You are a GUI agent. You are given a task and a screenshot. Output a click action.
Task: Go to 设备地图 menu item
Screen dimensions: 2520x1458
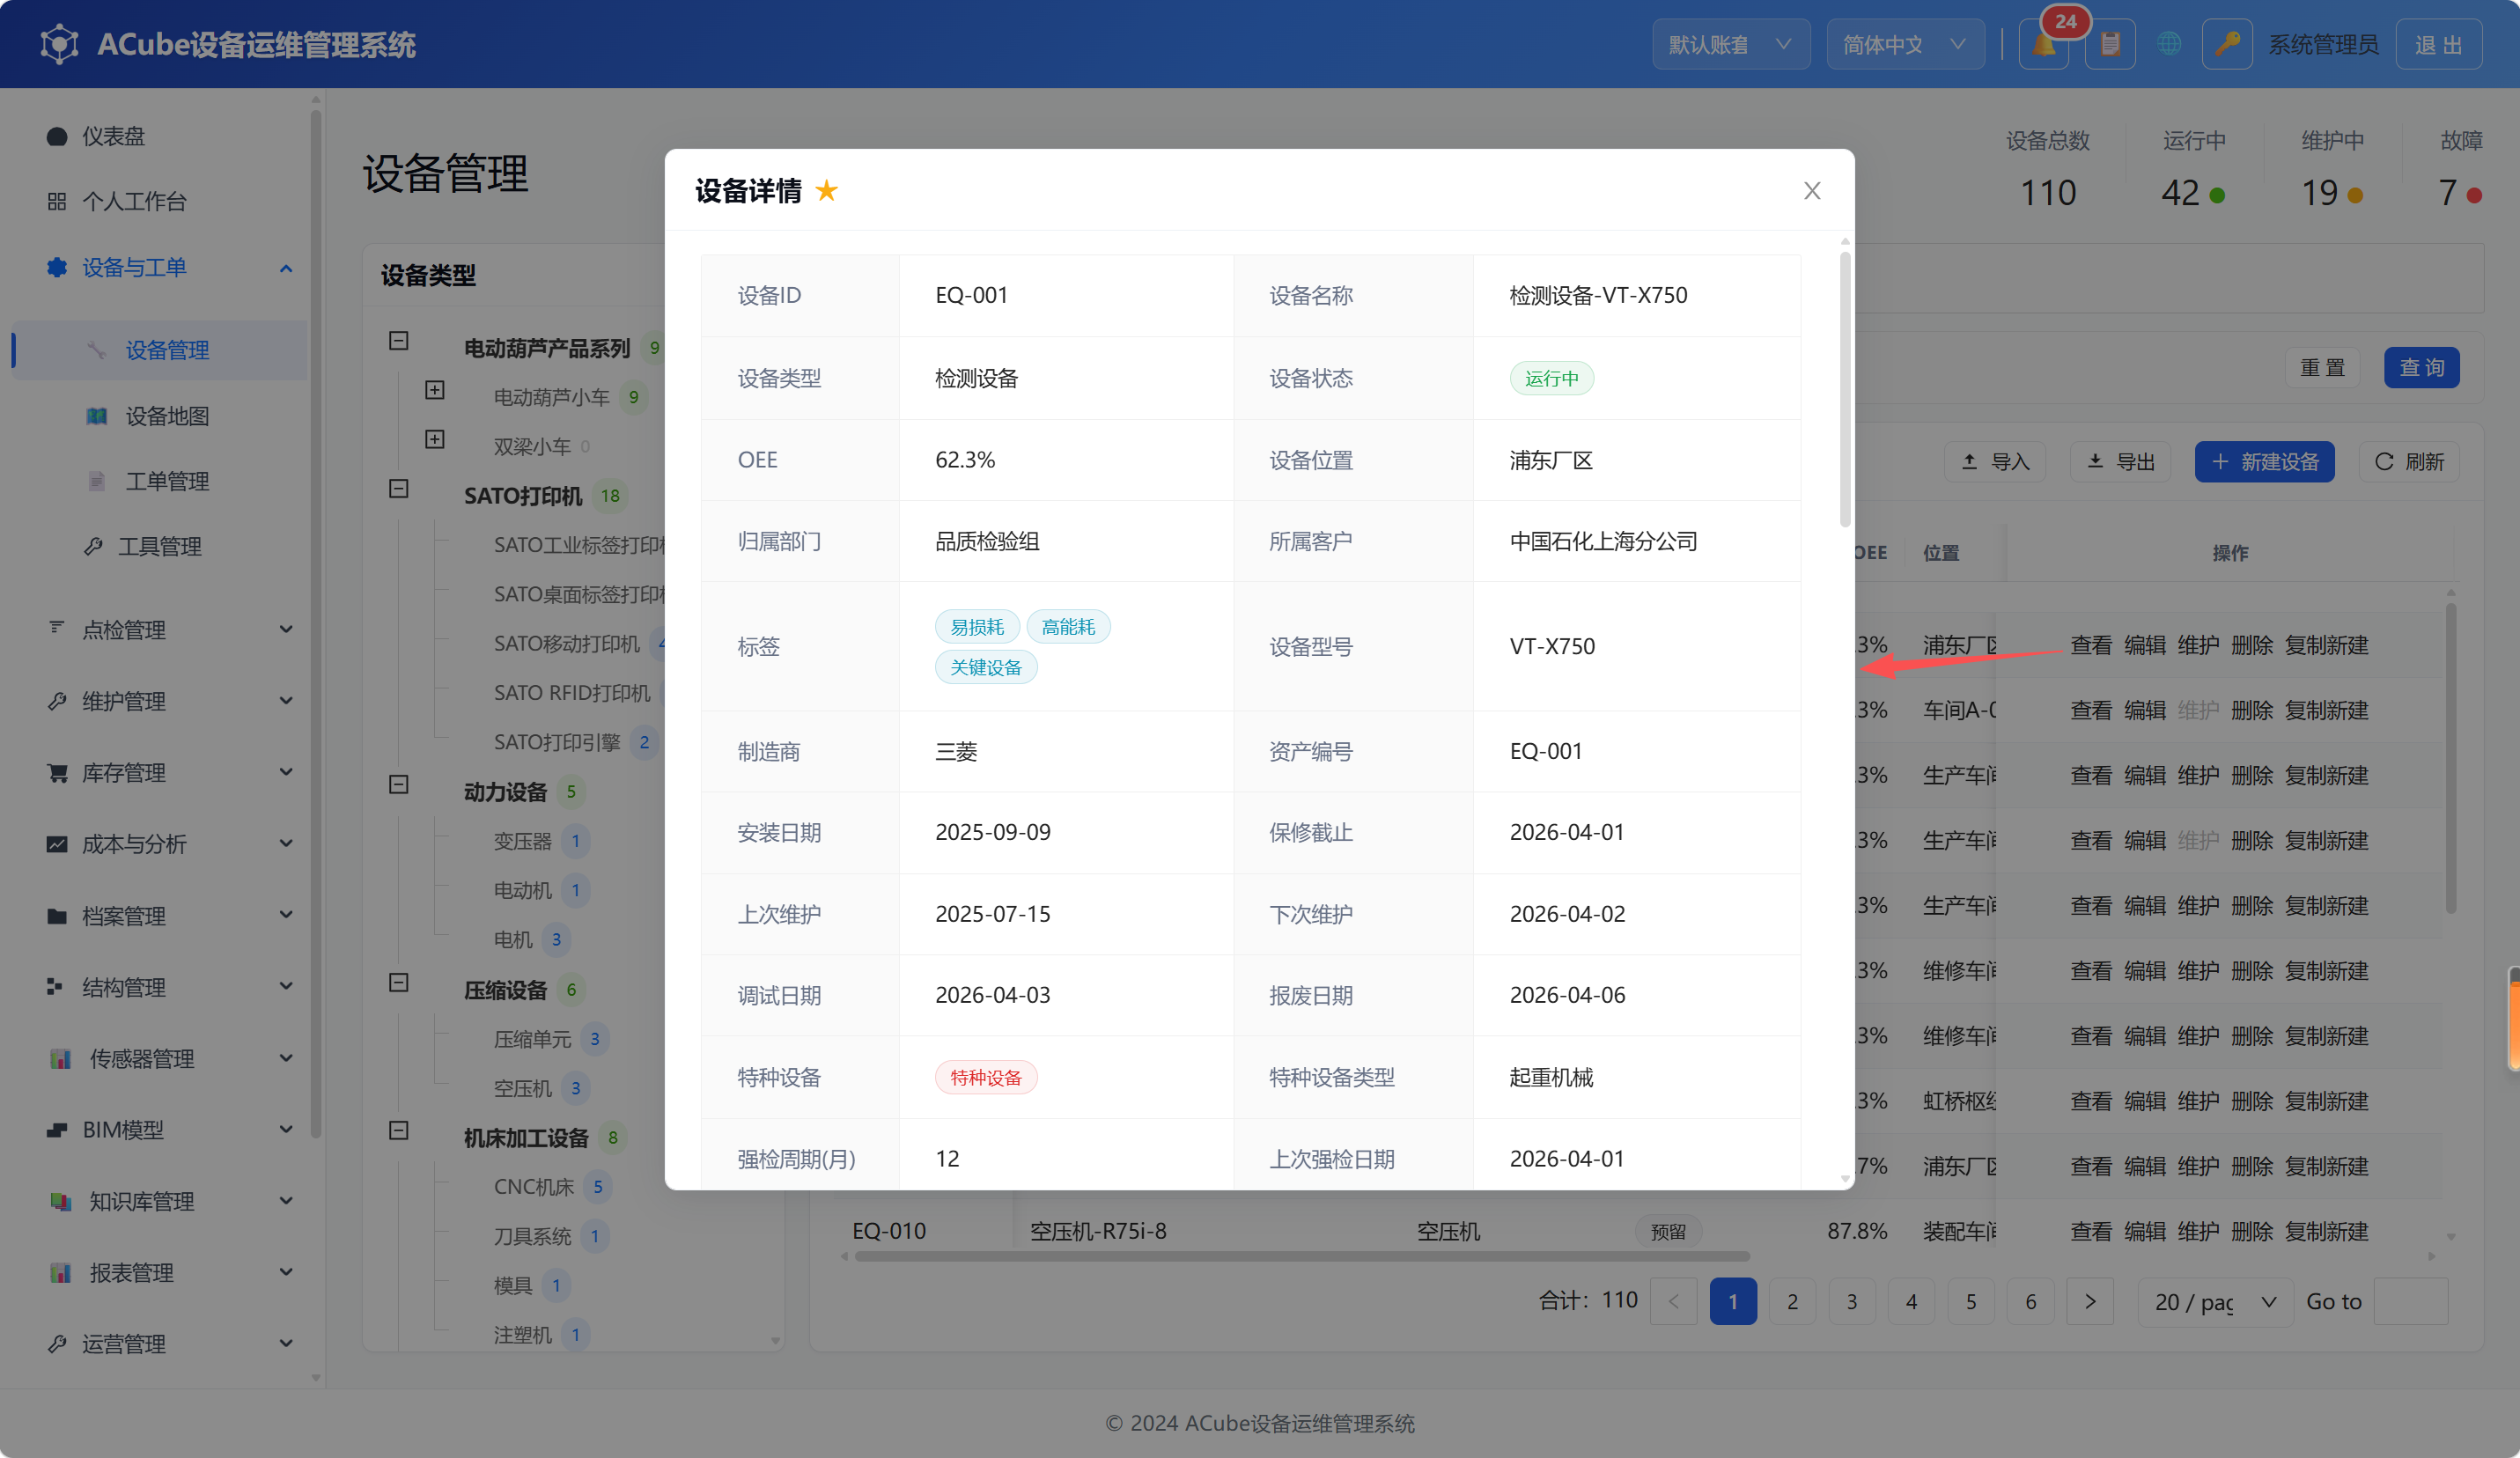pos(160,416)
